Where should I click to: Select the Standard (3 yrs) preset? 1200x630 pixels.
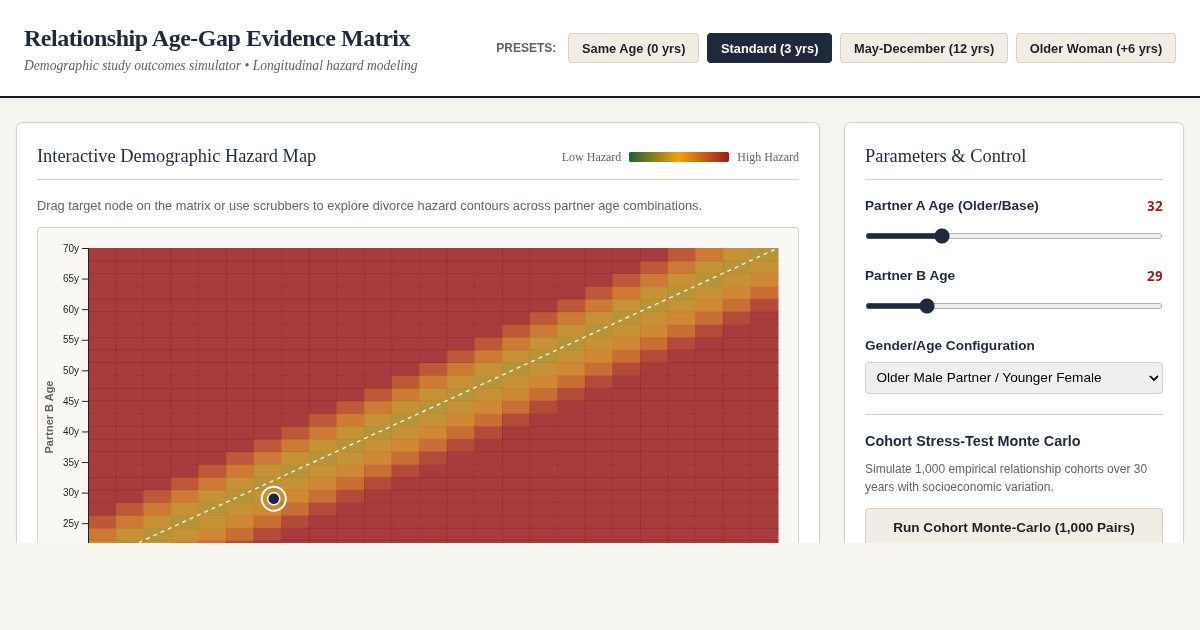tap(769, 48)
